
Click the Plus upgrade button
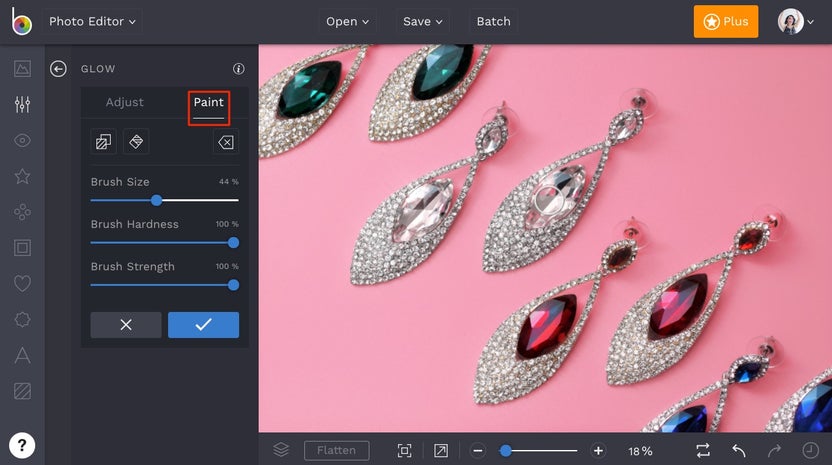[726, 22]
